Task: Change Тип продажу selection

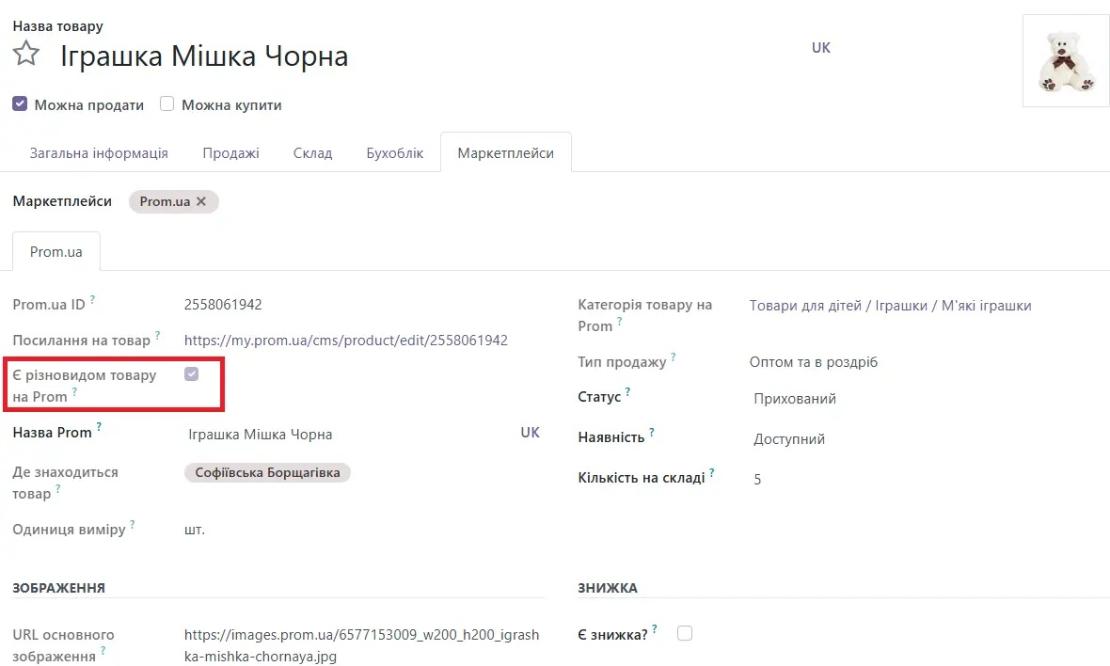Action: tap(815, 361)
